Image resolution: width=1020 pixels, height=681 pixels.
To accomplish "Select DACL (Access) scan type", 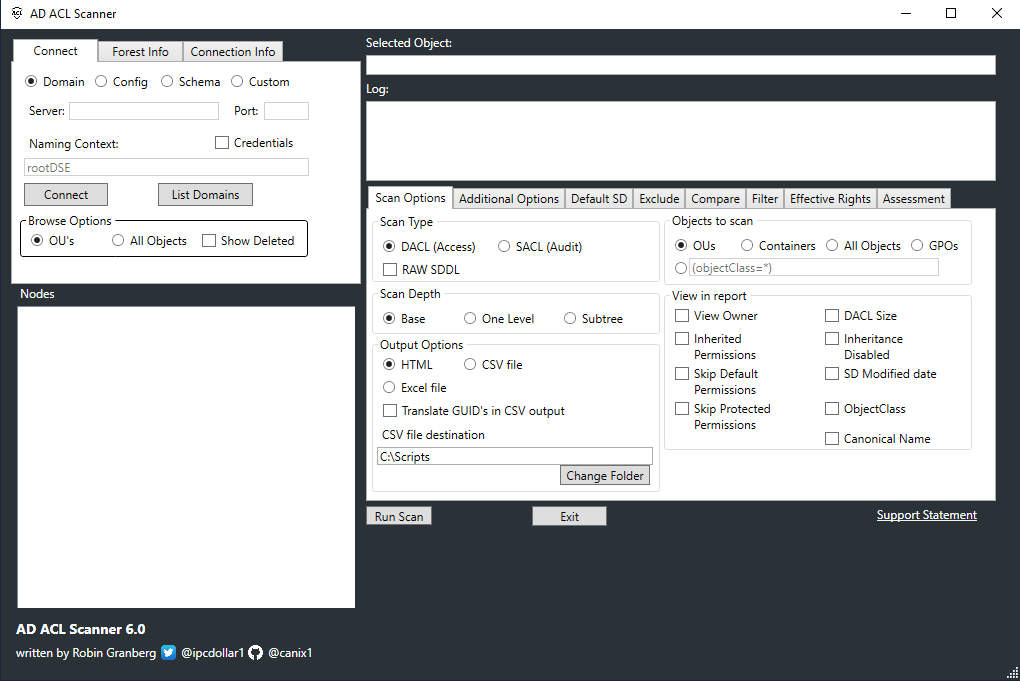I will (389, 247).
